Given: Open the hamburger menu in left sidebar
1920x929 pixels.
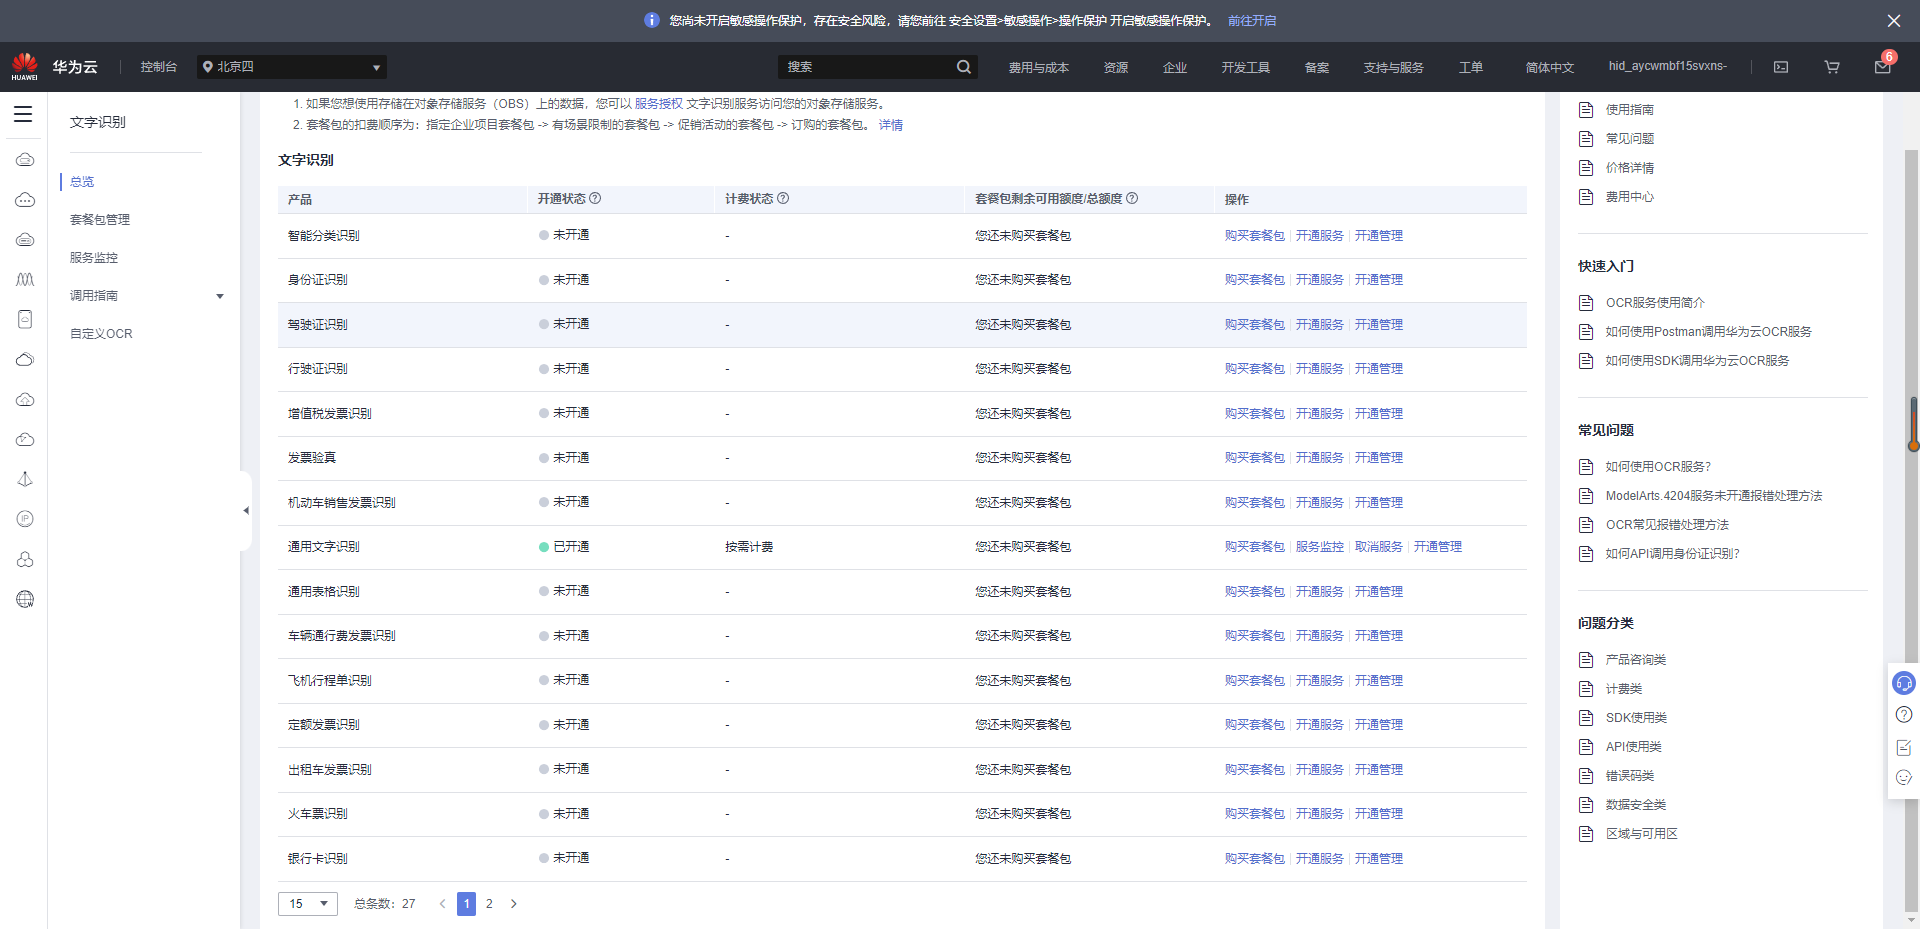Looking at the screenshot, I should pos(23,114).
